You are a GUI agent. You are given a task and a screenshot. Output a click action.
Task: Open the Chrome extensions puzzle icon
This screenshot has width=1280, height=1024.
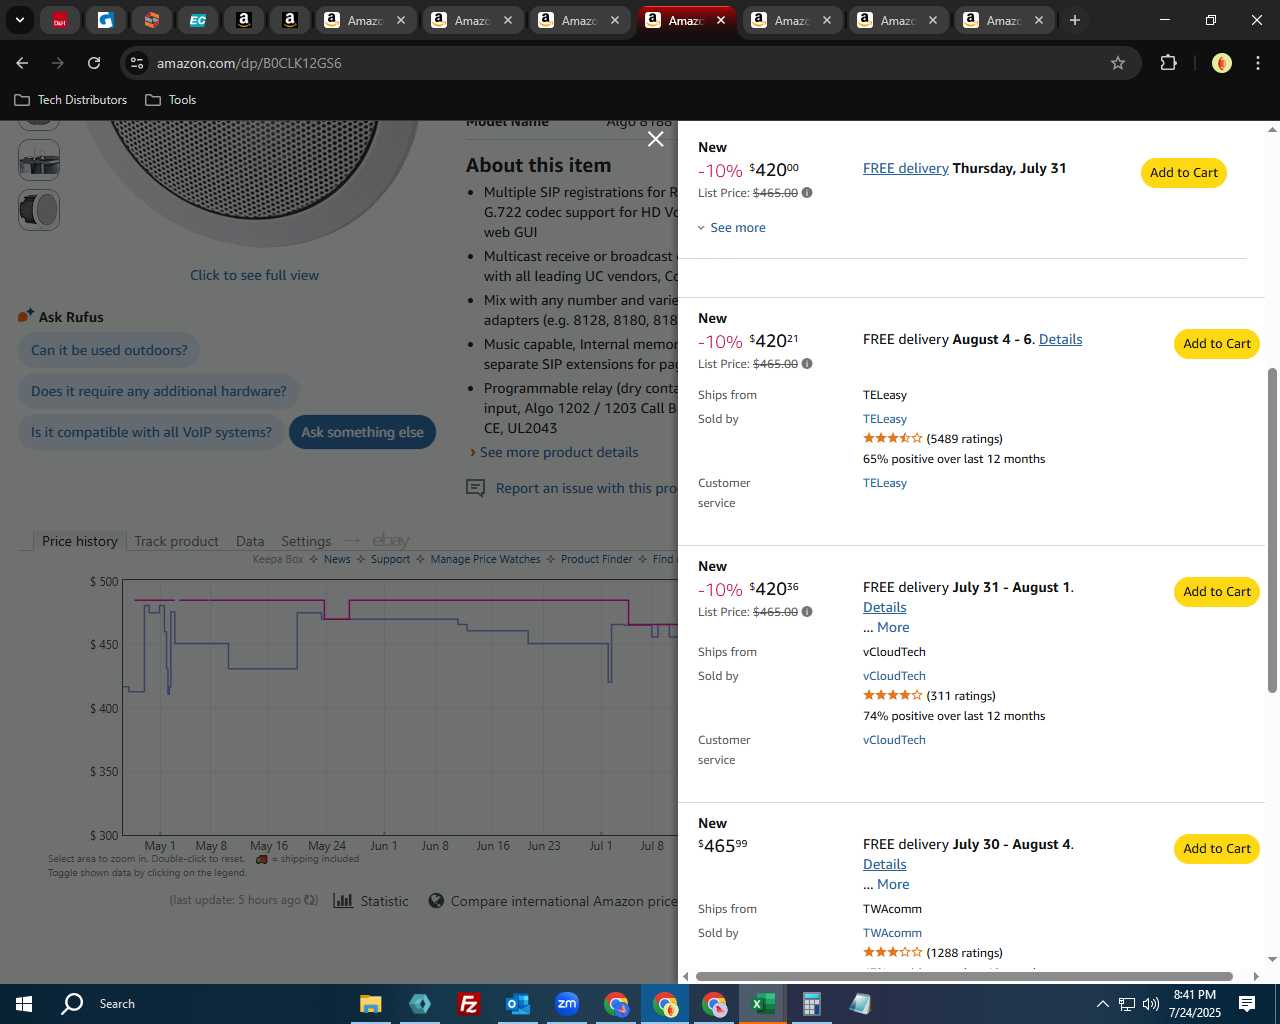1168,63
